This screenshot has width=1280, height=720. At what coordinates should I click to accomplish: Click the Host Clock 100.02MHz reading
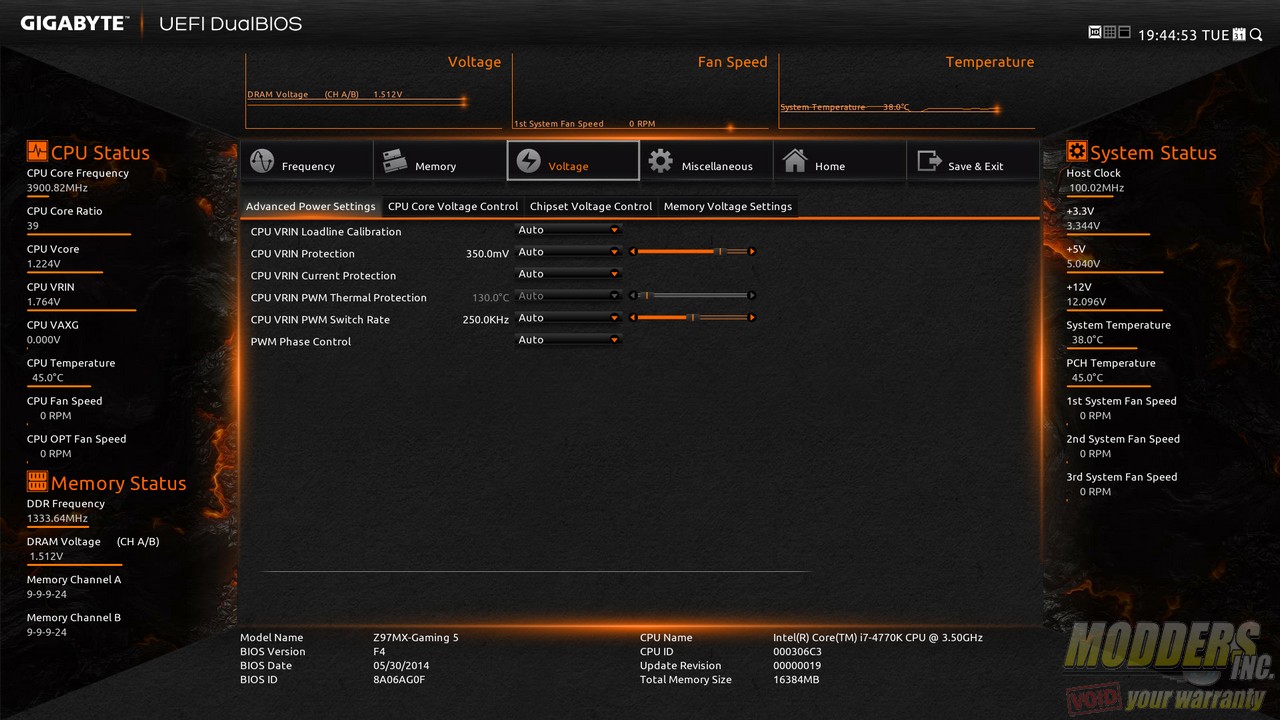[1096, 188]
